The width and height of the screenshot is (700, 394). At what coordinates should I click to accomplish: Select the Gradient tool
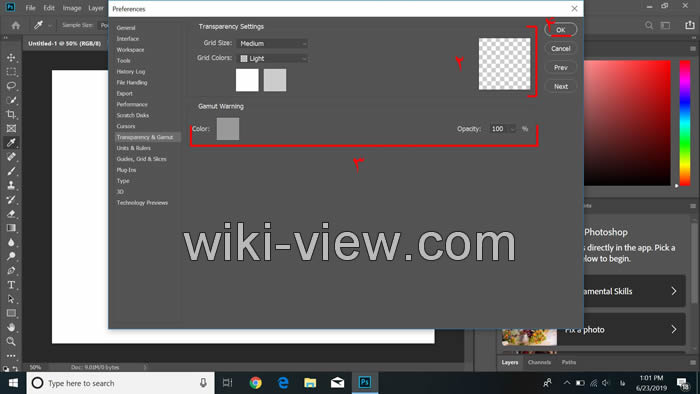11,228
